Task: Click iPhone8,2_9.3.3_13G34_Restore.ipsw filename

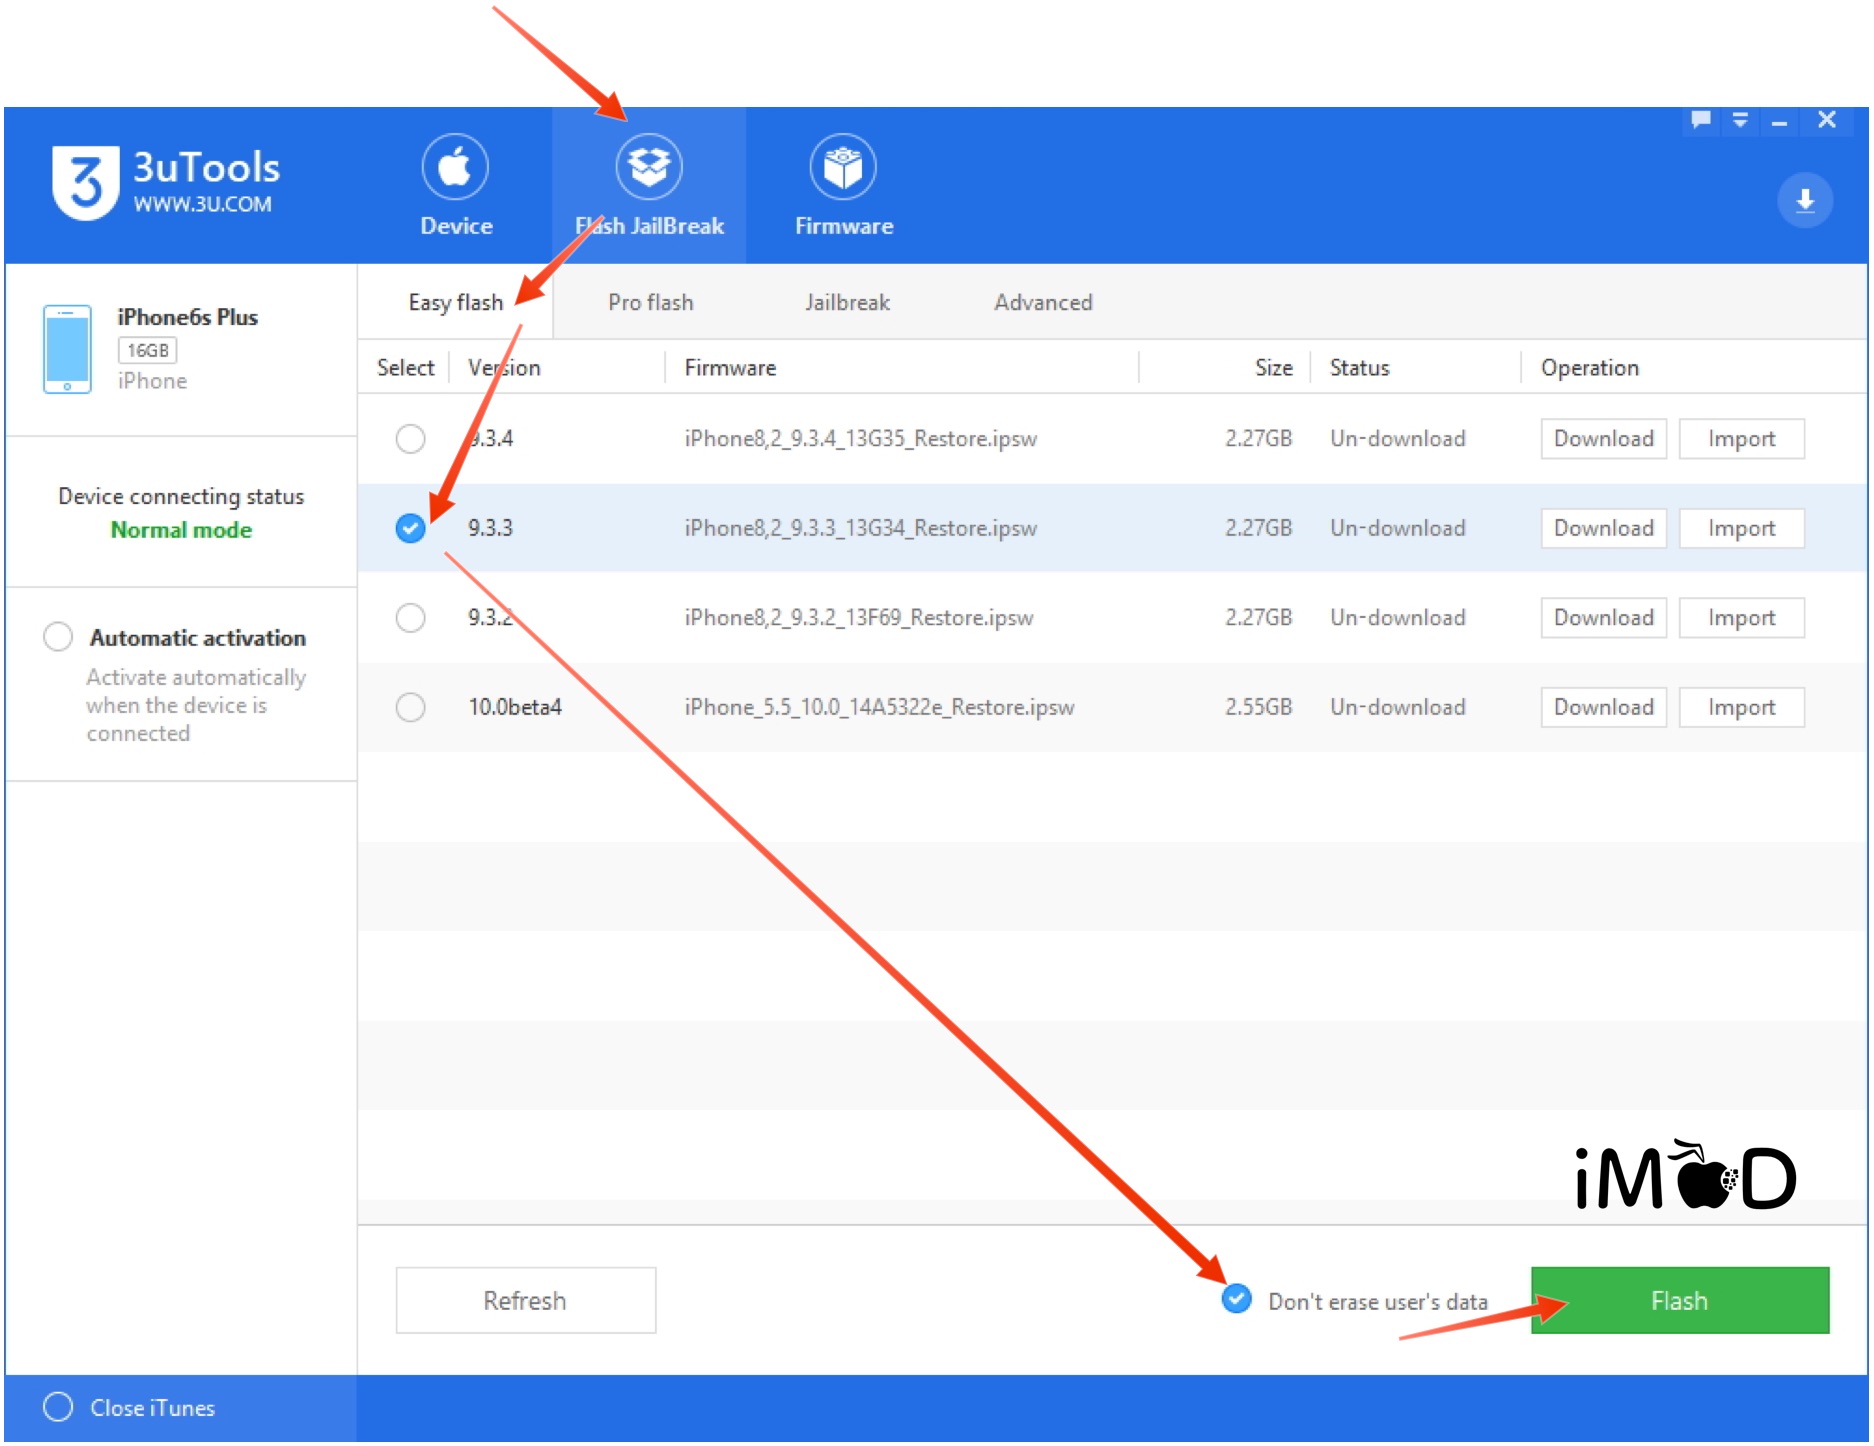Action: (860, 528)
